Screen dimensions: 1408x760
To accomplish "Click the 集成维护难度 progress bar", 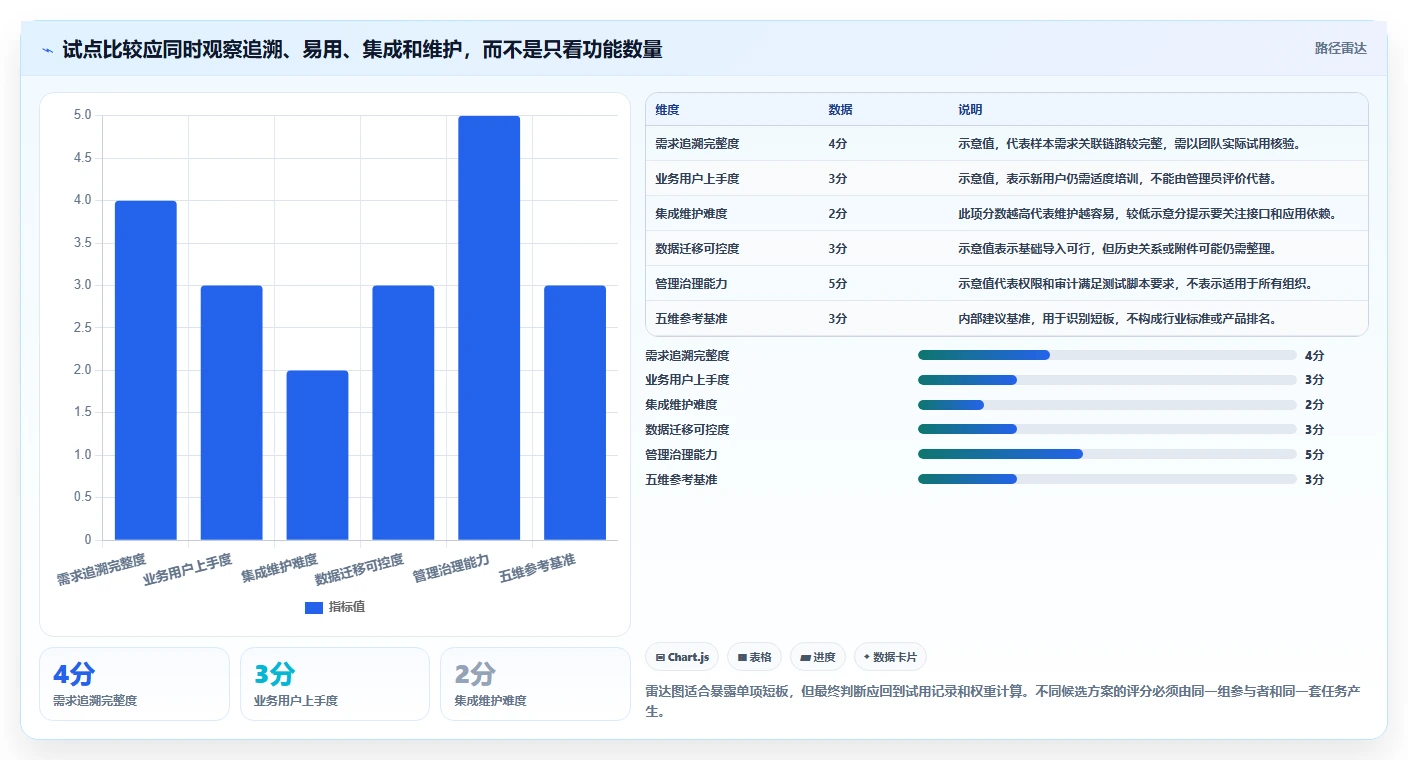I will (1107, 405).
